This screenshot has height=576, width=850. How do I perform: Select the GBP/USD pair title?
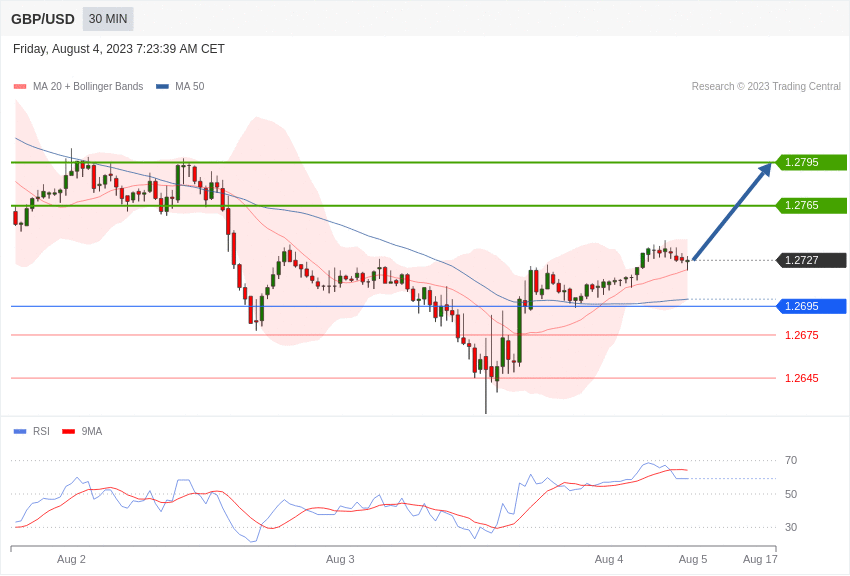[x=43, y=19]
